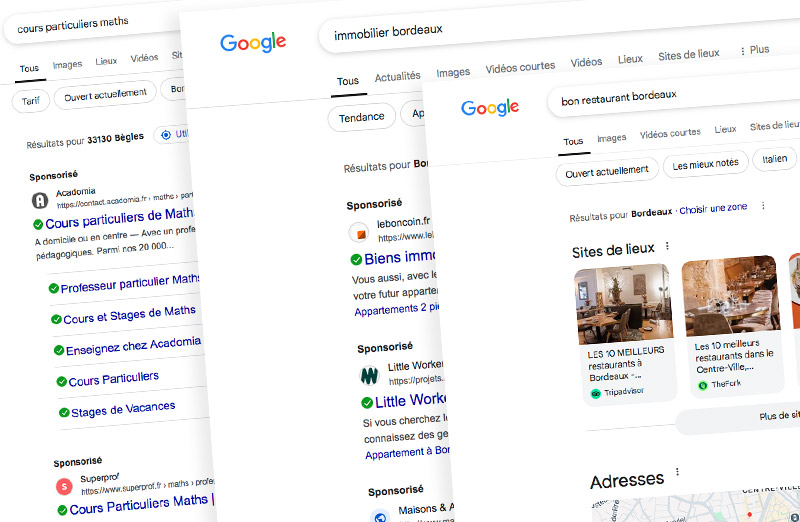800x522 pixels.
Task: Open Stages de Vacances sitelink
Action: (123, 409)
